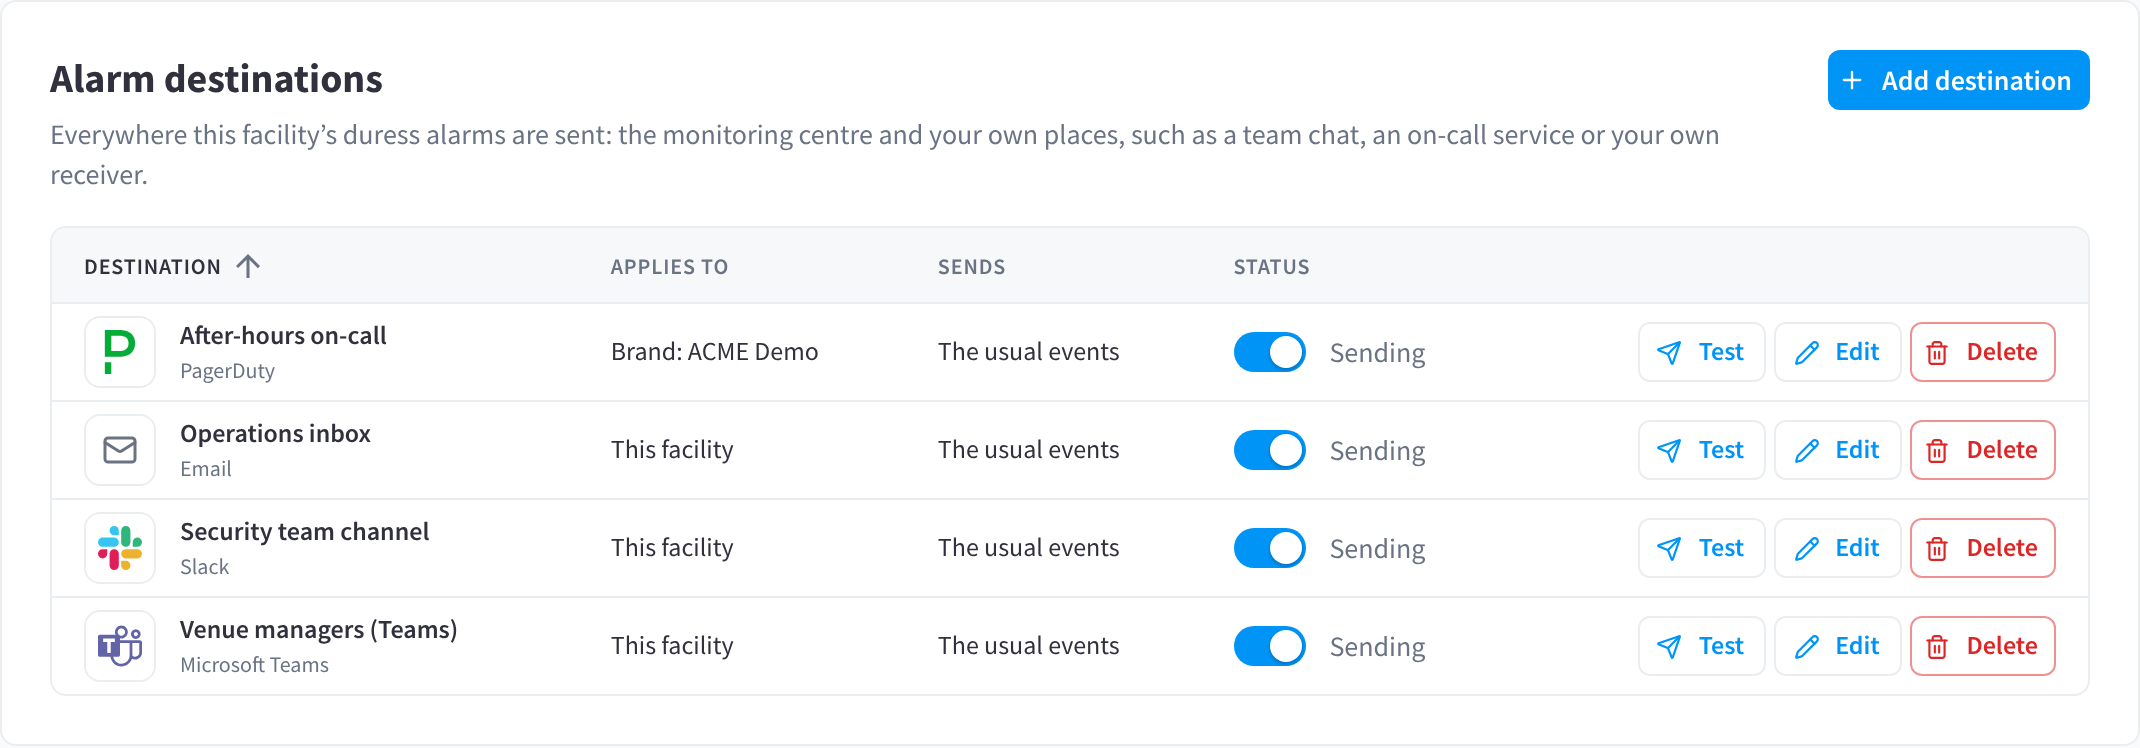Viewport: 2140px width, 748px height.
Task: Send test to Venue managers (Teams)
Action: point(1701,646)
